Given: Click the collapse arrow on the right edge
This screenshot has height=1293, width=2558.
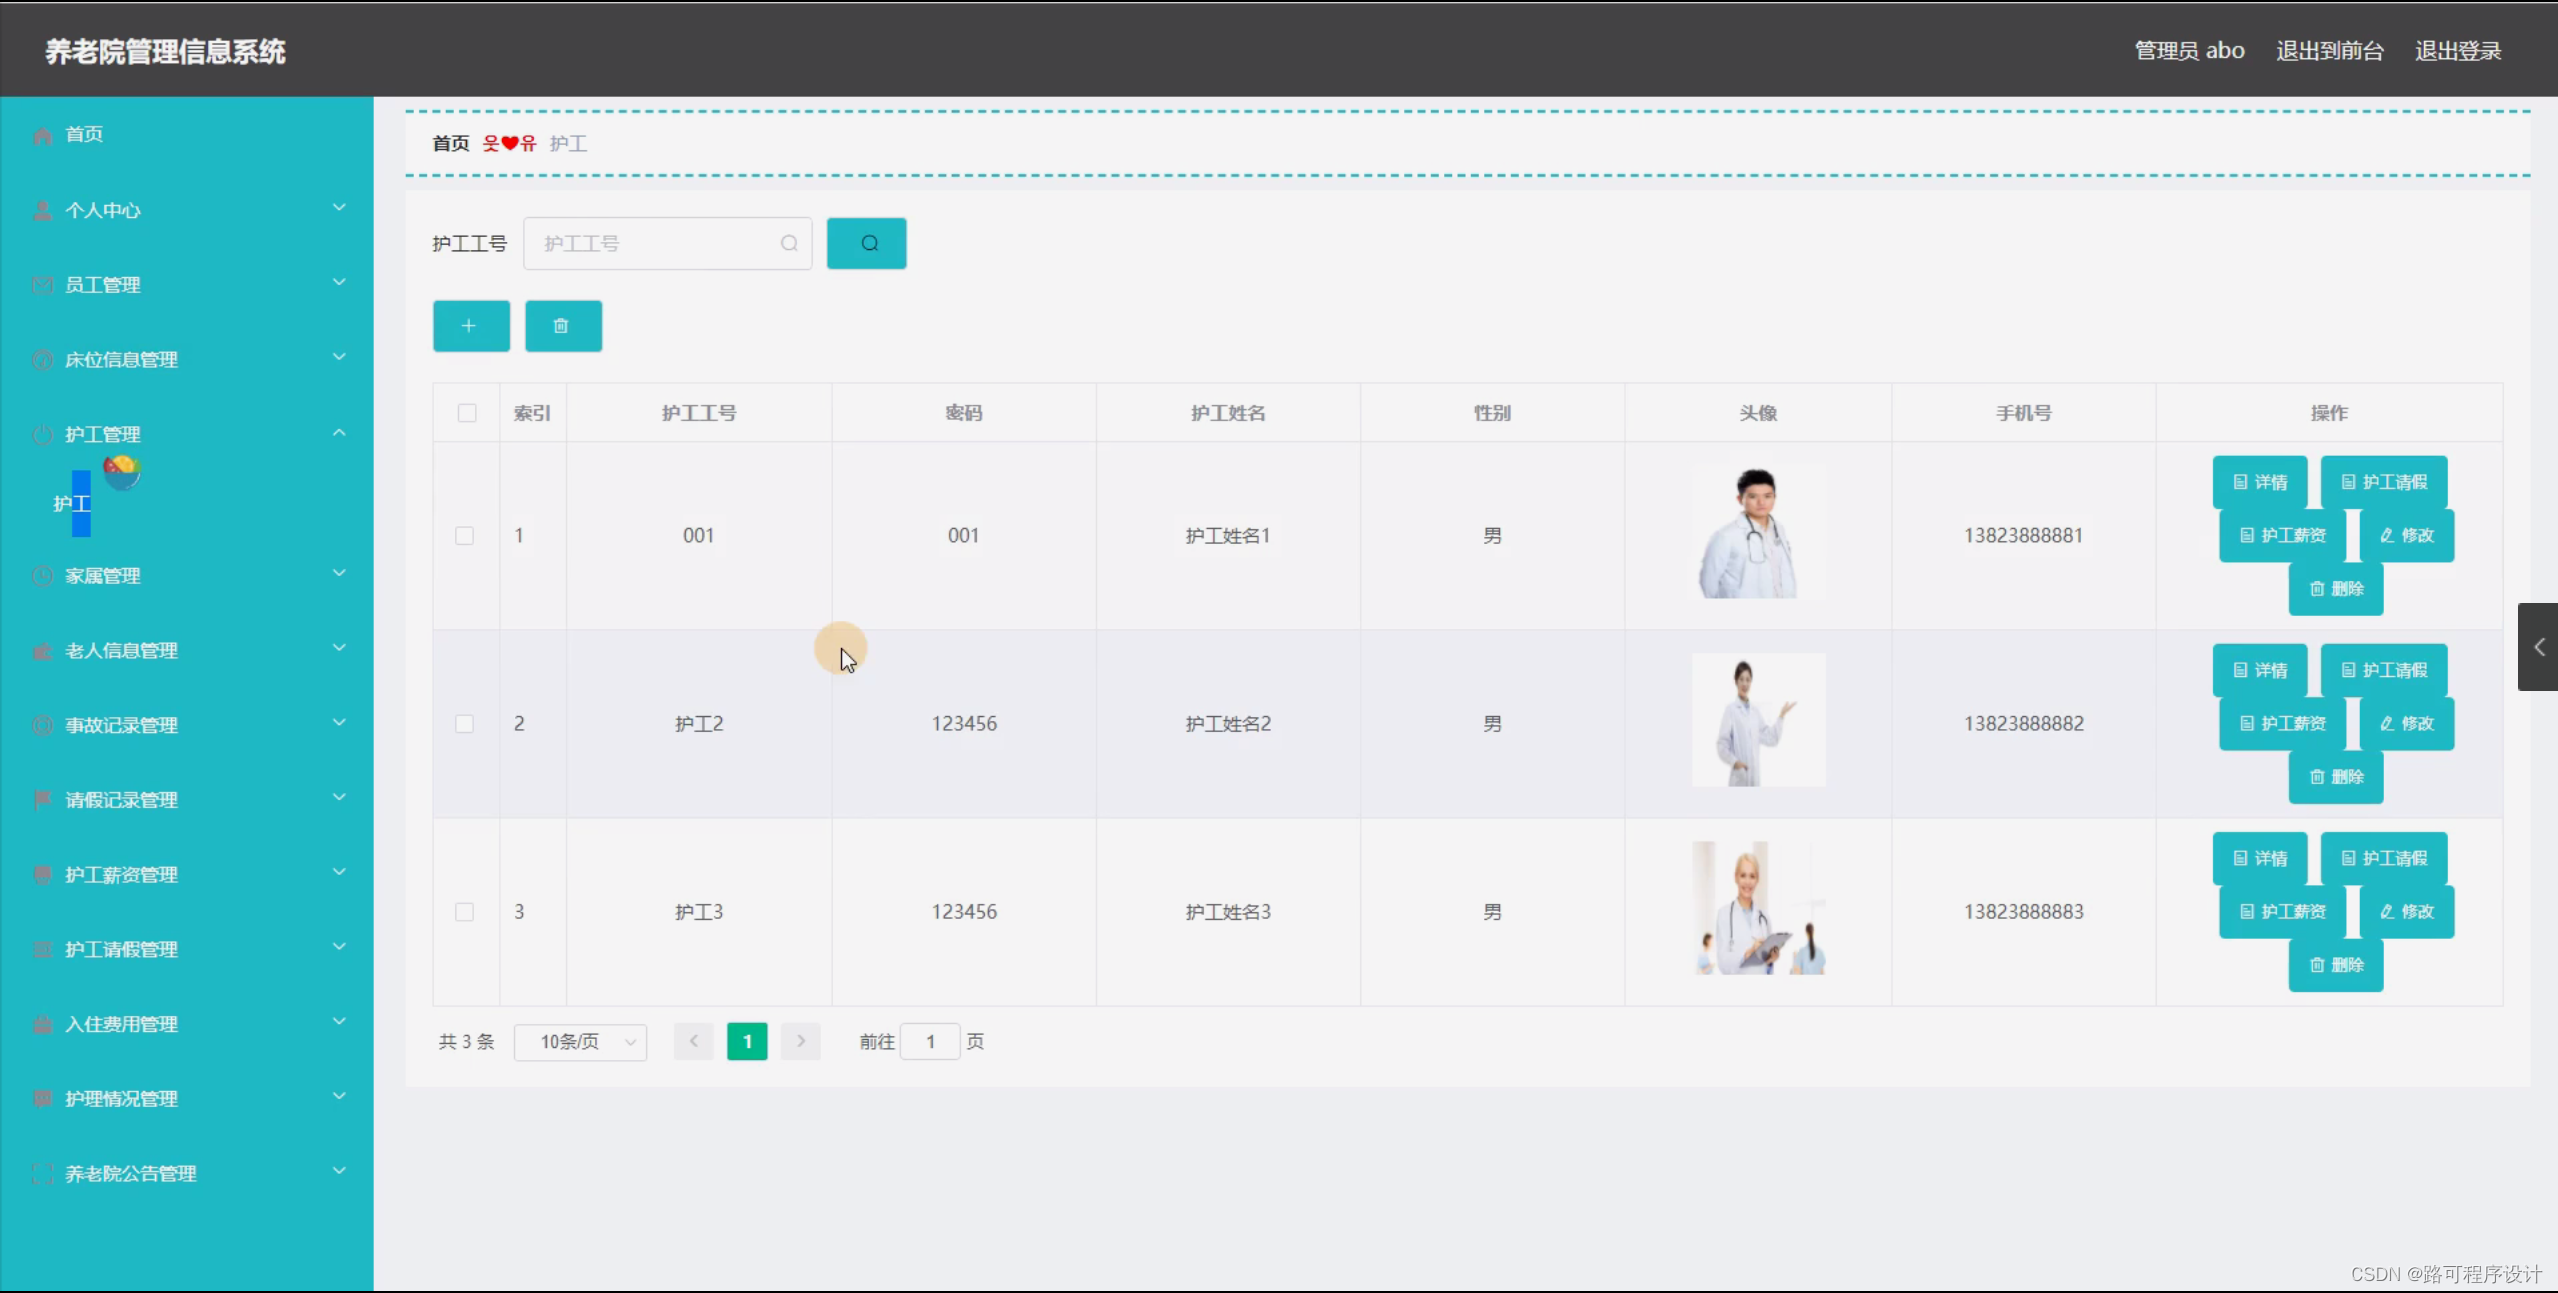Looking at the screenshot, I should tap(2538, 647).
